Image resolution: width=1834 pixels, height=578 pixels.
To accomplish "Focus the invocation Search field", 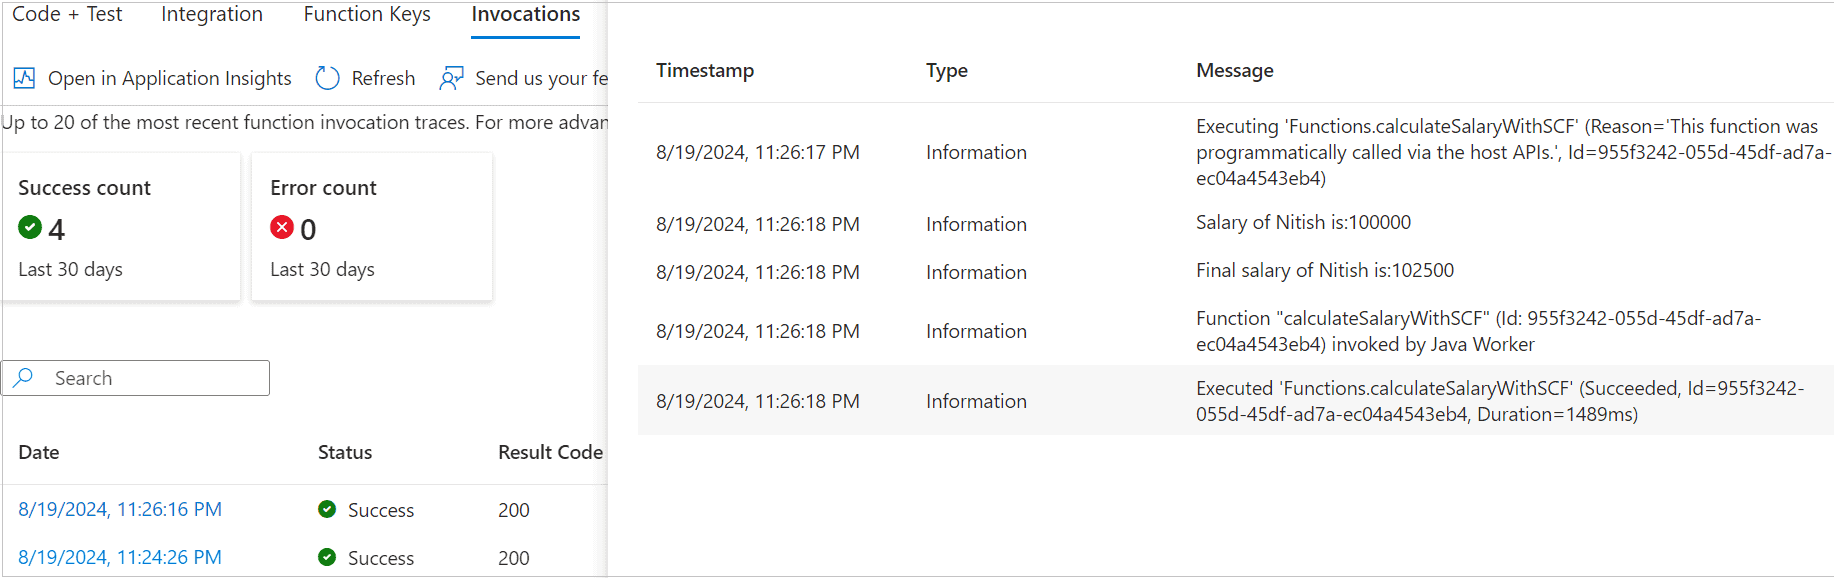I will pyautogui.click(x=155, y=378).
